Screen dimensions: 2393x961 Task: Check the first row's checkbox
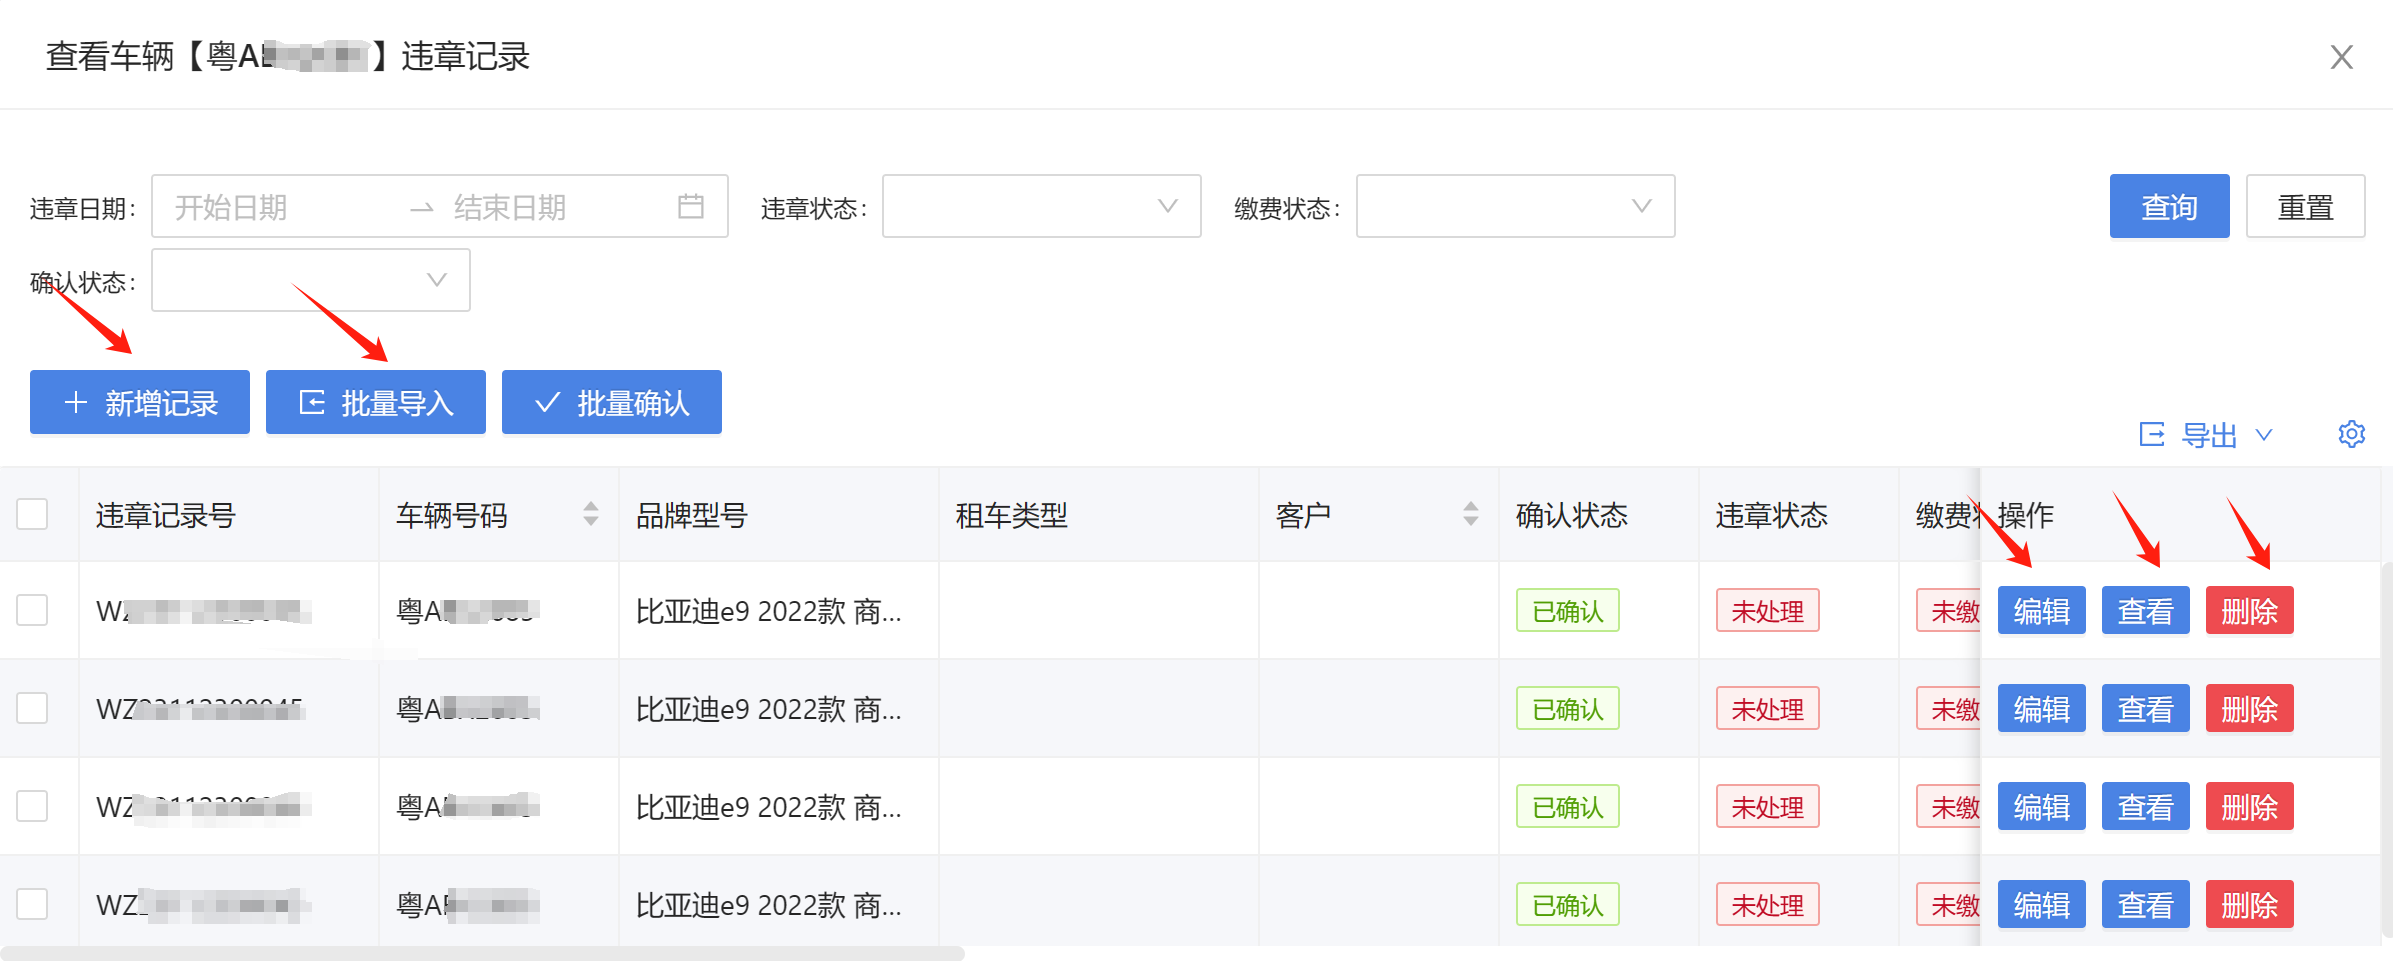coord(32,610)
